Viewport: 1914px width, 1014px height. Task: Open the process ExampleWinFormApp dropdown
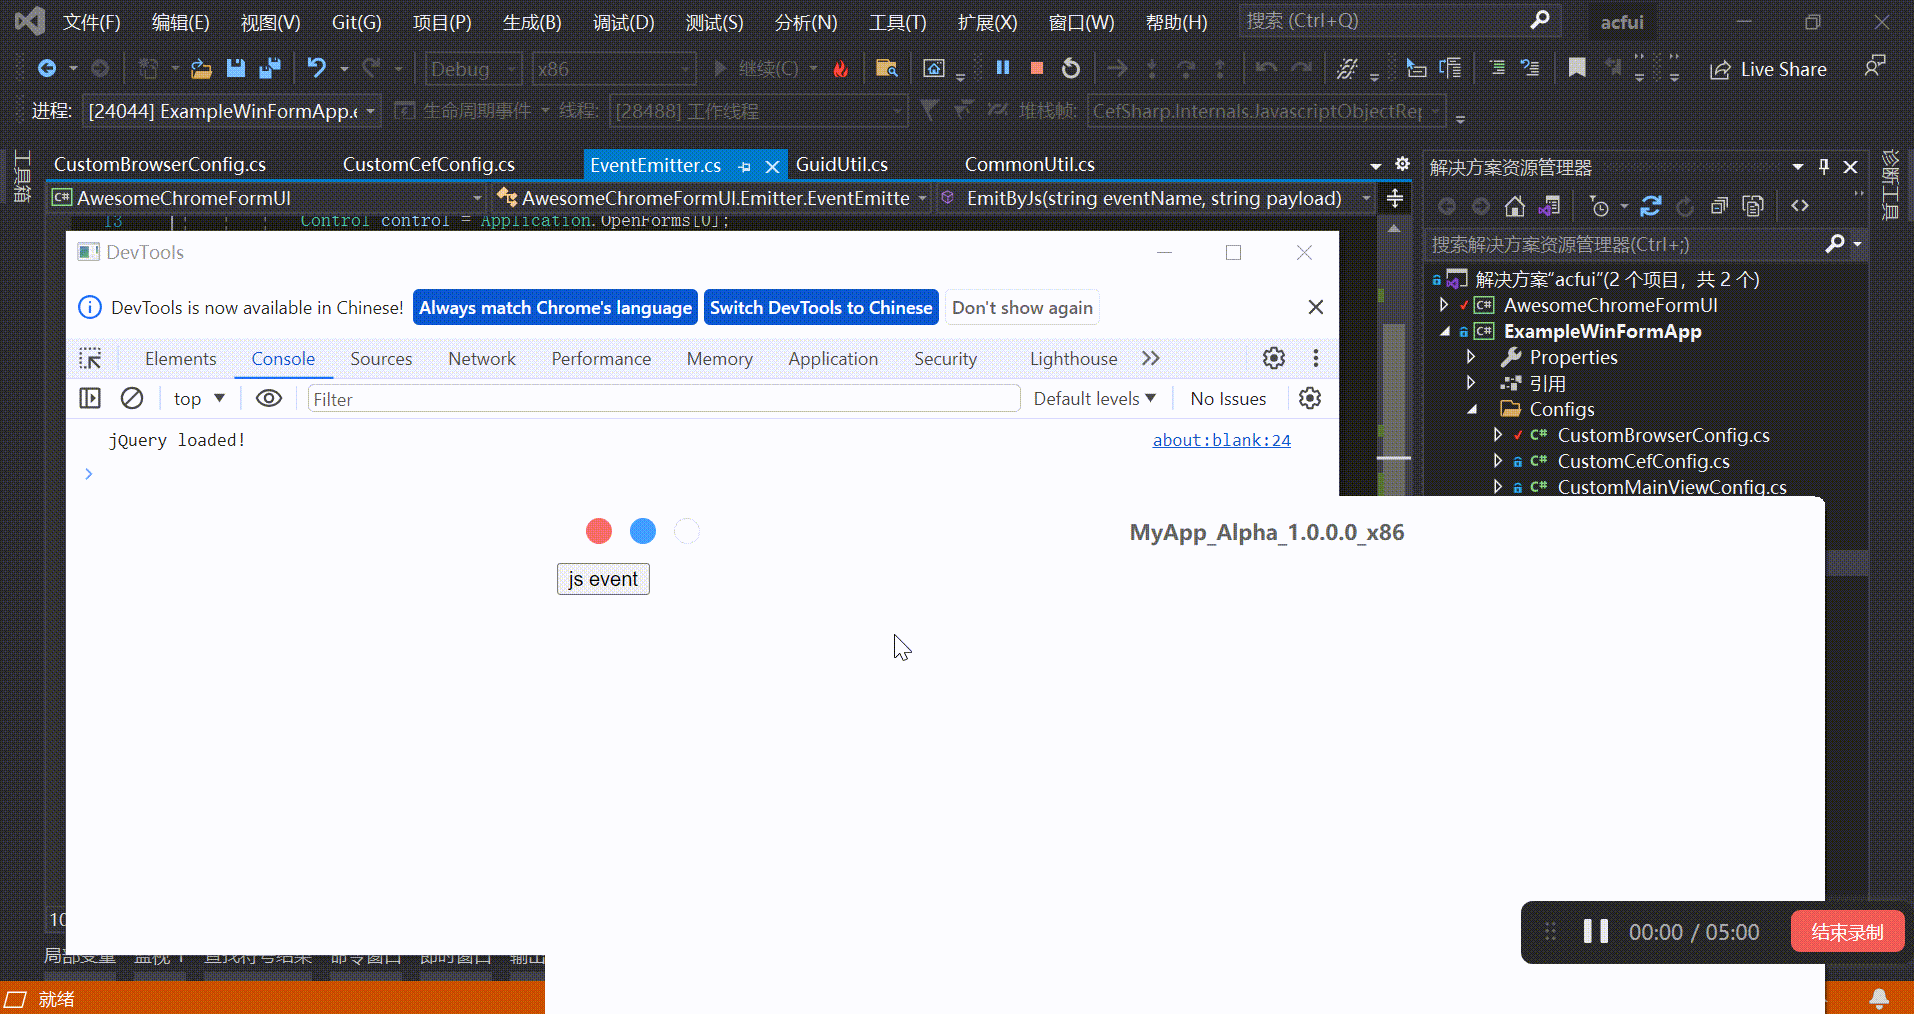pyautogui.click(x=231, y=110)
